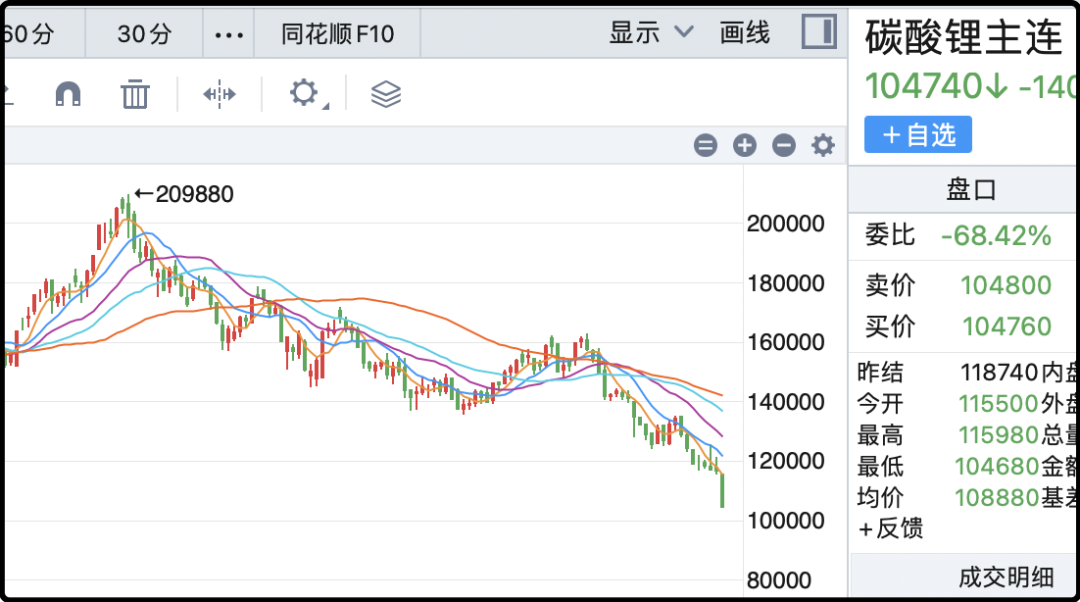Viewport: 1080px width, 602px height.
Task: Click the 最低 value 104680
Action: [997, 466]
